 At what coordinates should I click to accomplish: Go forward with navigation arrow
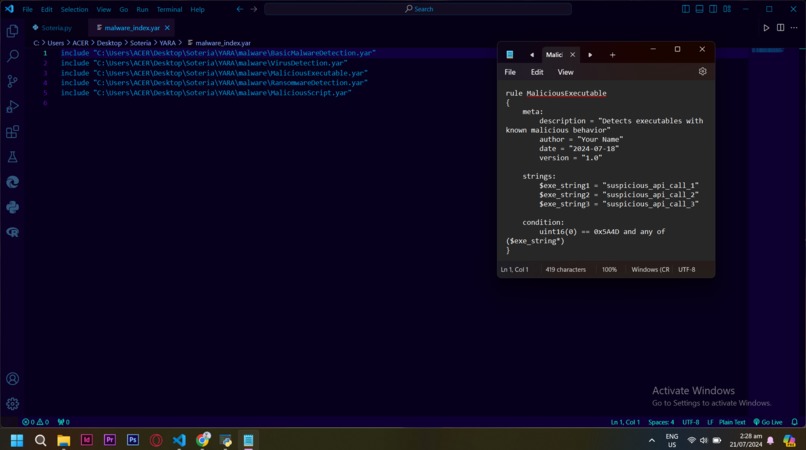click(254, 9)
